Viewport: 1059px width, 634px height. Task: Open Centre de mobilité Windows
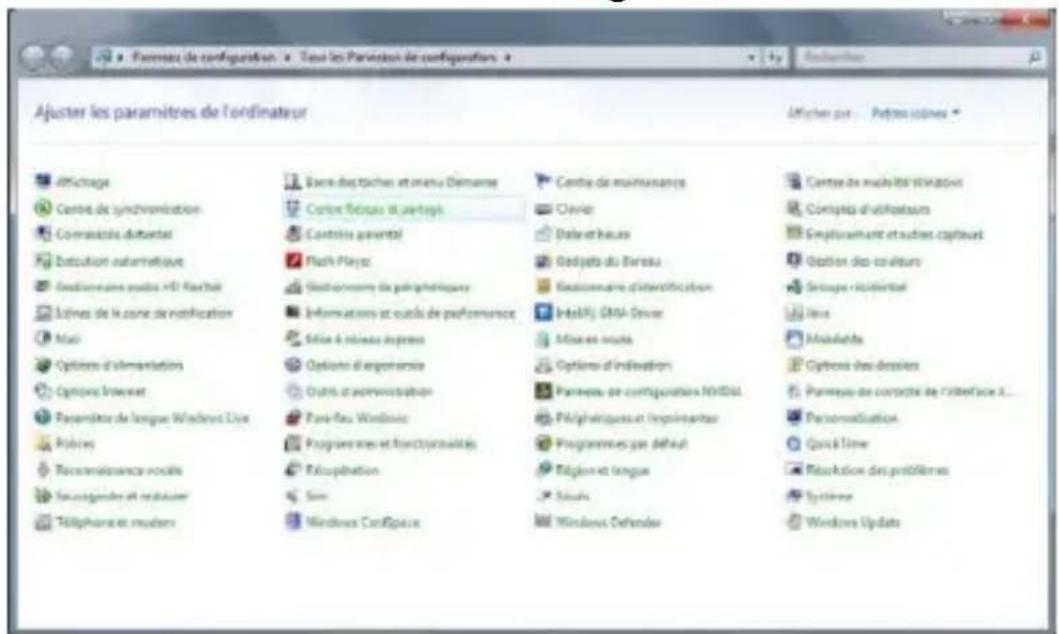click(x=884, y=182)
